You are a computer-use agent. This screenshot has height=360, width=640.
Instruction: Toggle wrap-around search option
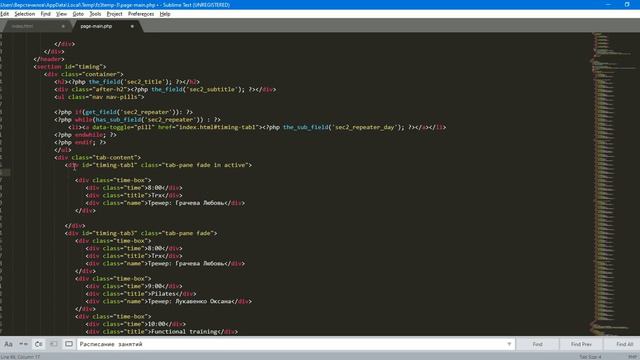click(38, 344)
